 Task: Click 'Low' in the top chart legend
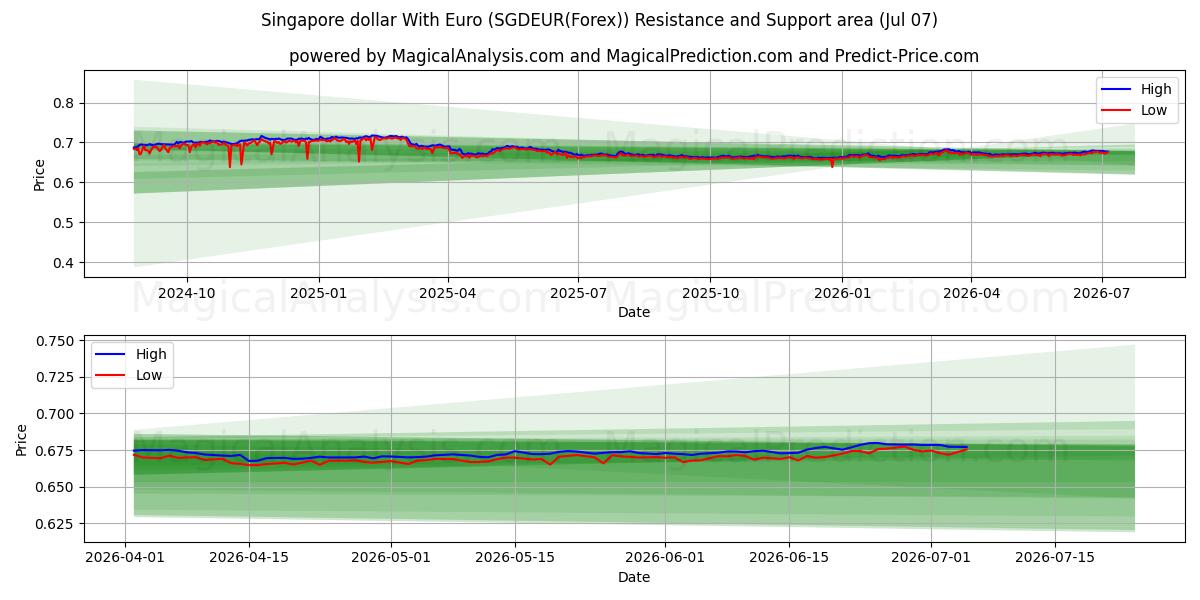click(1154, 110)
